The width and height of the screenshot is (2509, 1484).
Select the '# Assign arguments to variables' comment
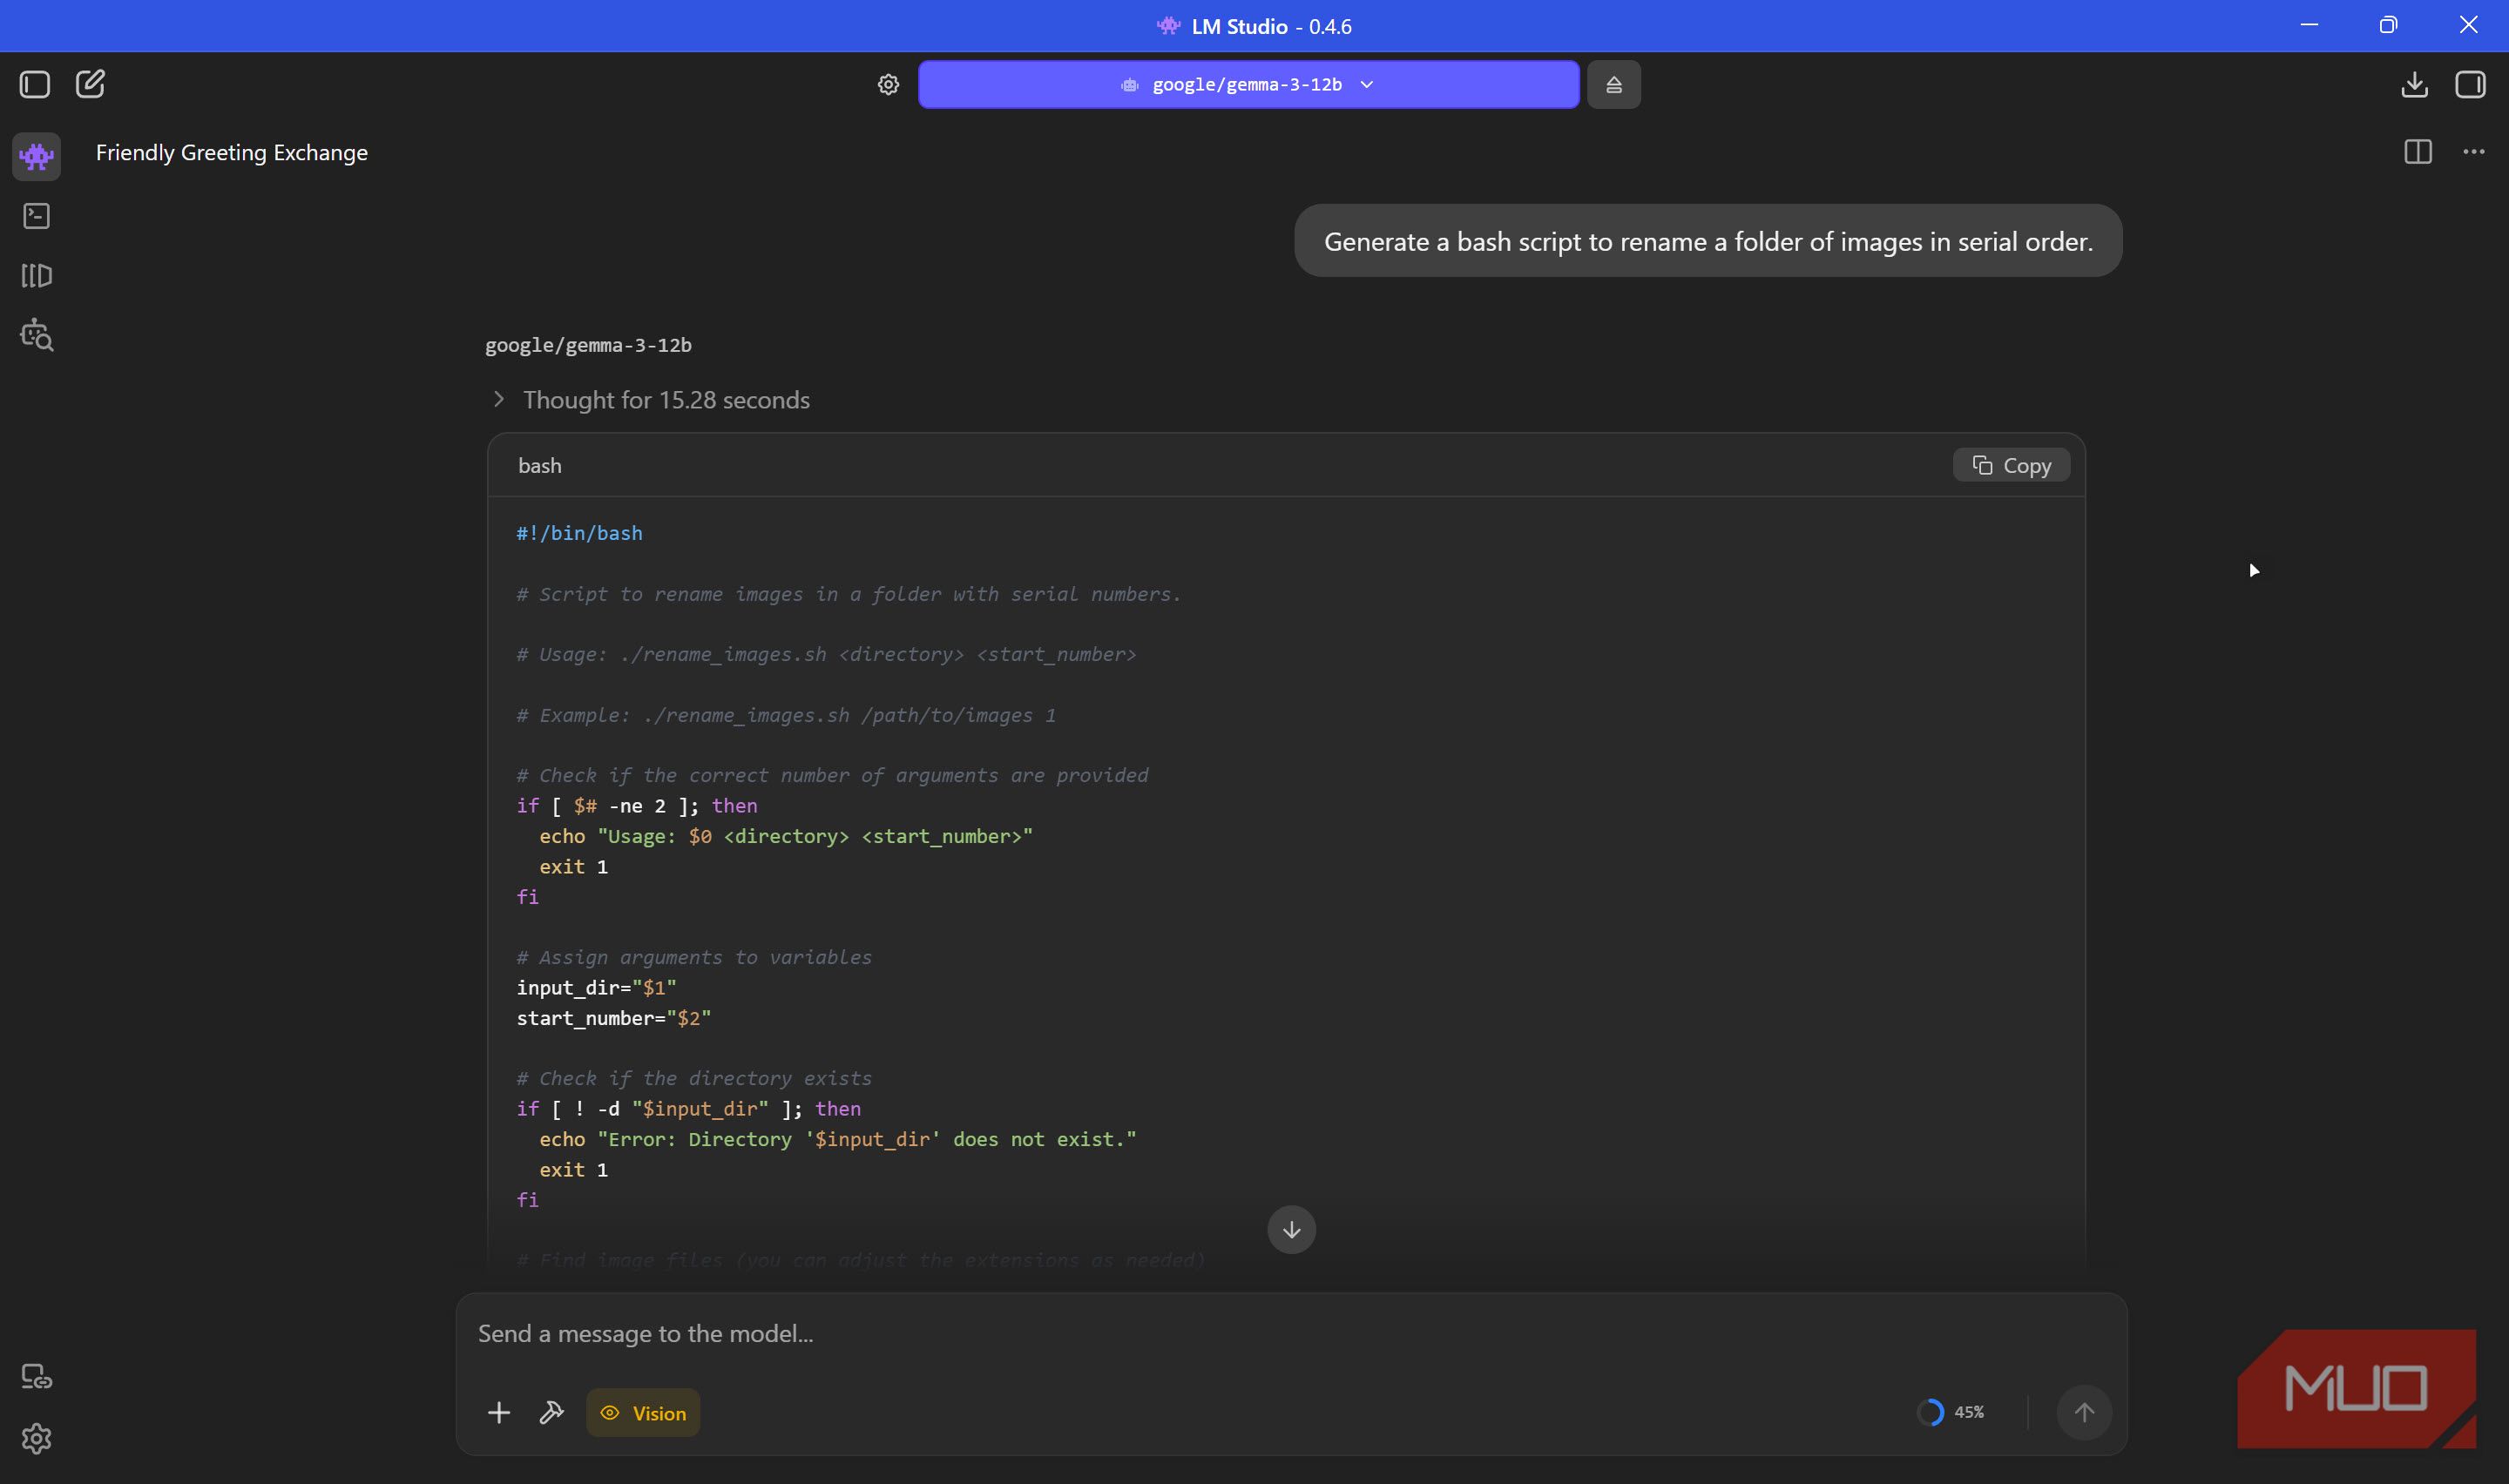[694, 958]
